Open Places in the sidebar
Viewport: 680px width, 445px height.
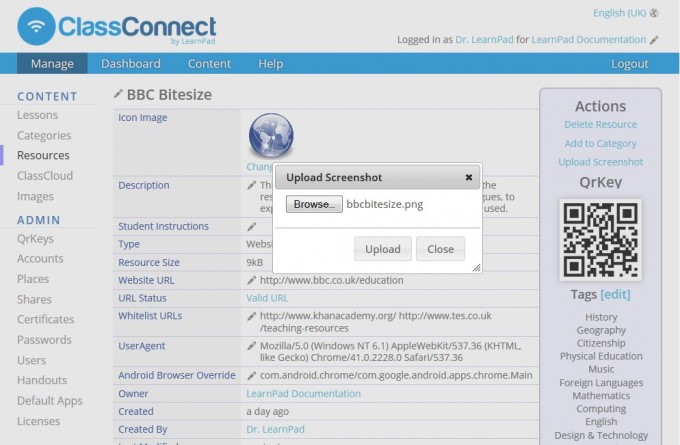click(33, 279)
